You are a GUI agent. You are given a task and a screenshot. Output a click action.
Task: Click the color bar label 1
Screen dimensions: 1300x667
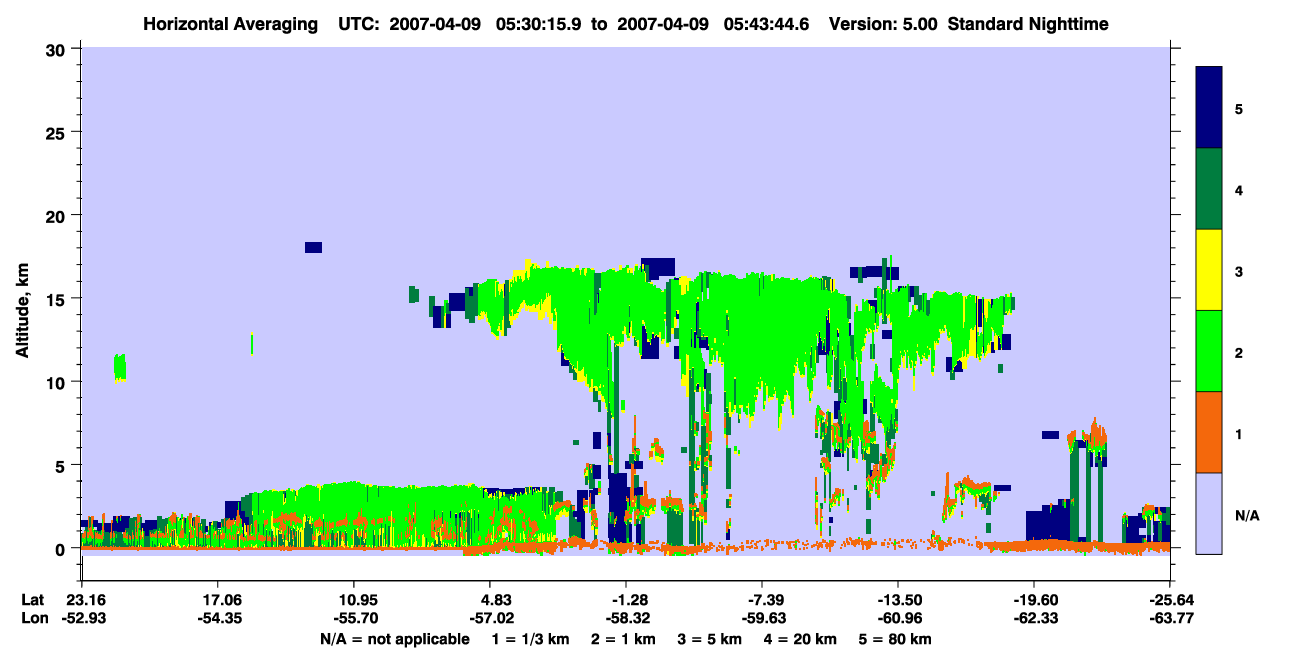point(1239,432)
